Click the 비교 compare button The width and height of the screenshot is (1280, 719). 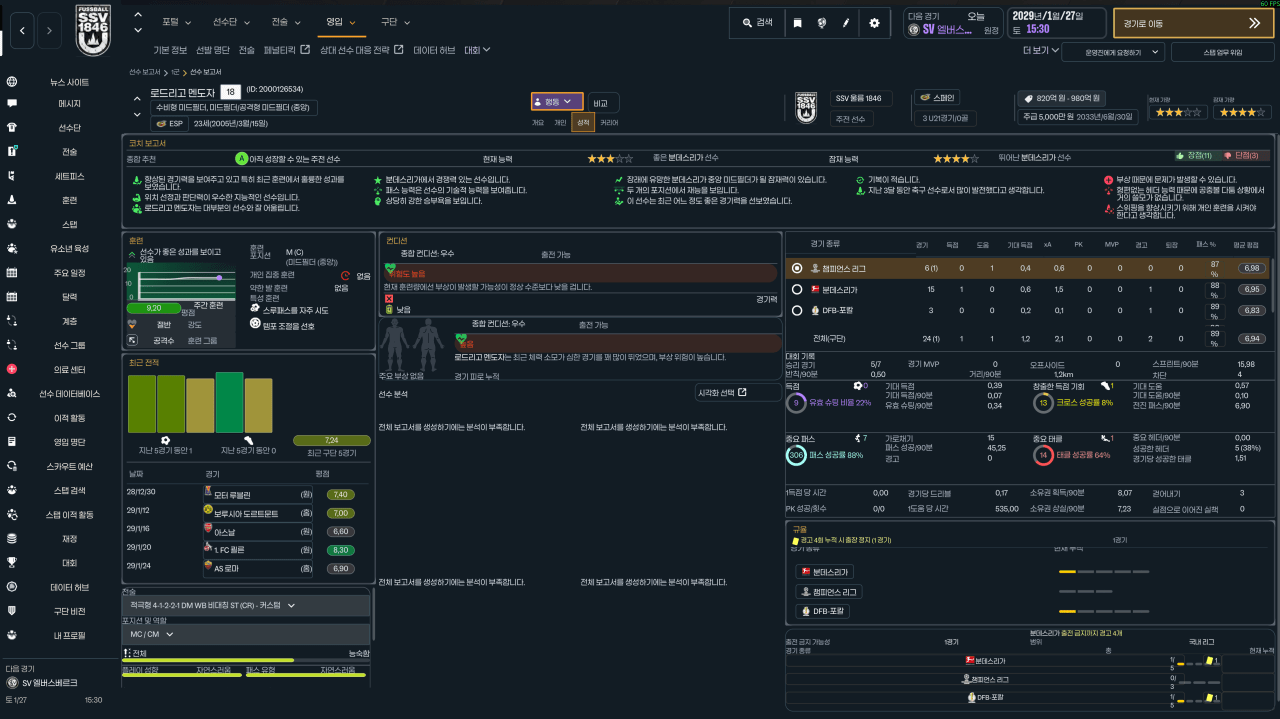coord(601,103)
